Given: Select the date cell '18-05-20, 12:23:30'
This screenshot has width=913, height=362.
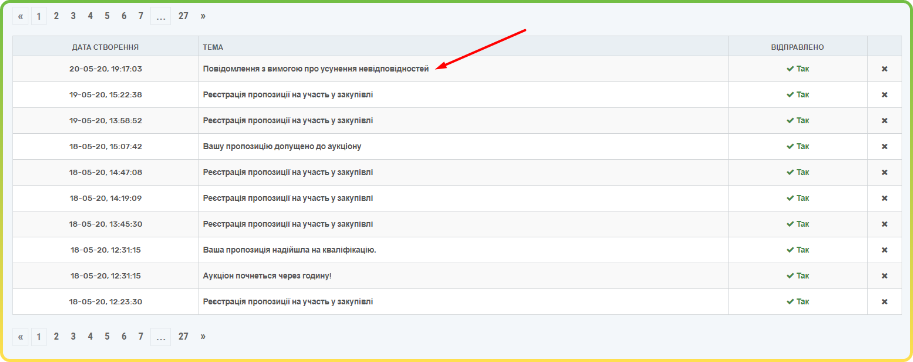Looking at the screenshot, I should (x=105, y=302).
